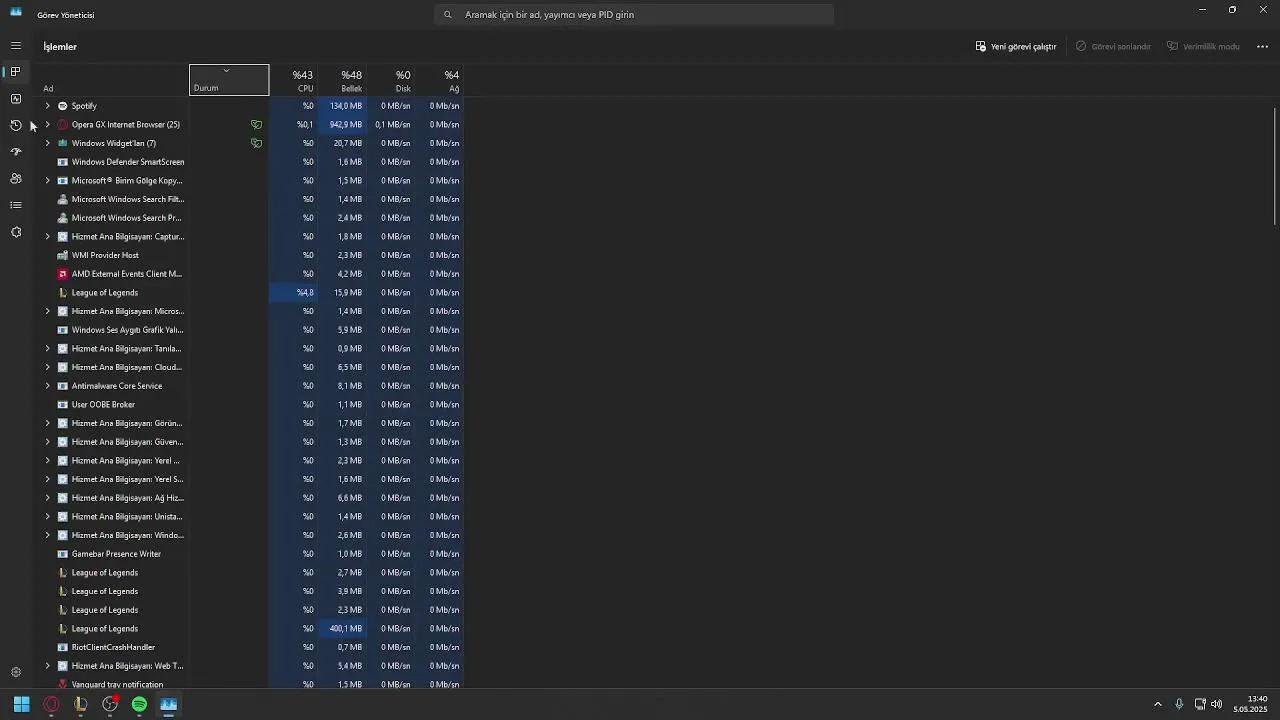Expand Hizmet Ana Bilgisayar: Web T... entry
Screen dimensions: 1280x720
[47, 666]
